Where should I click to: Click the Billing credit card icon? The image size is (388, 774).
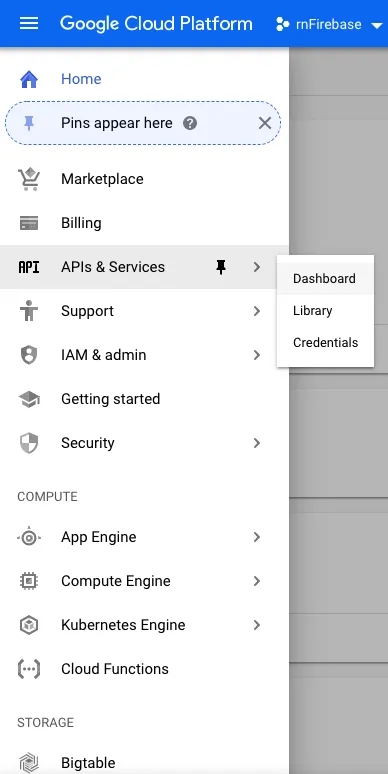click(29, 223)
